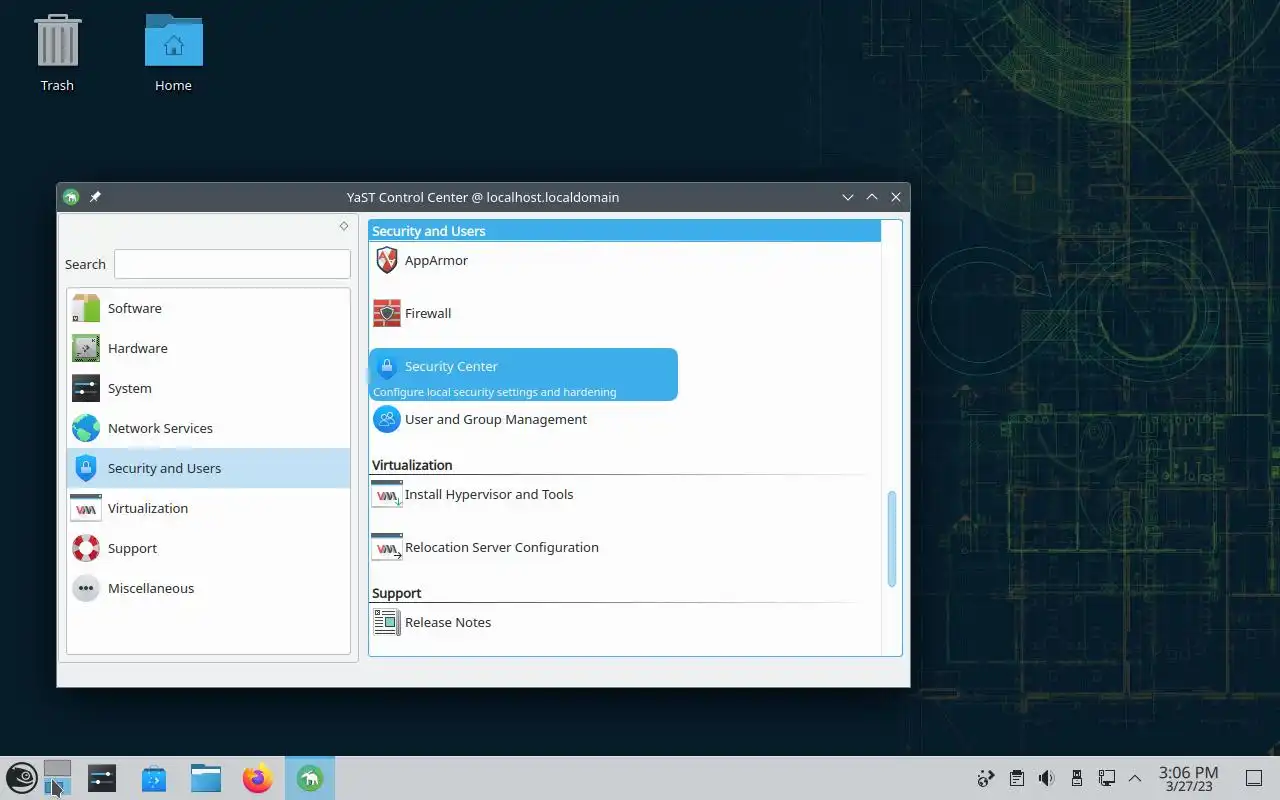This screenshot has height=800, width=1280.
Task: Click Relocation Server Configuration icon
Action: (387, 547)
